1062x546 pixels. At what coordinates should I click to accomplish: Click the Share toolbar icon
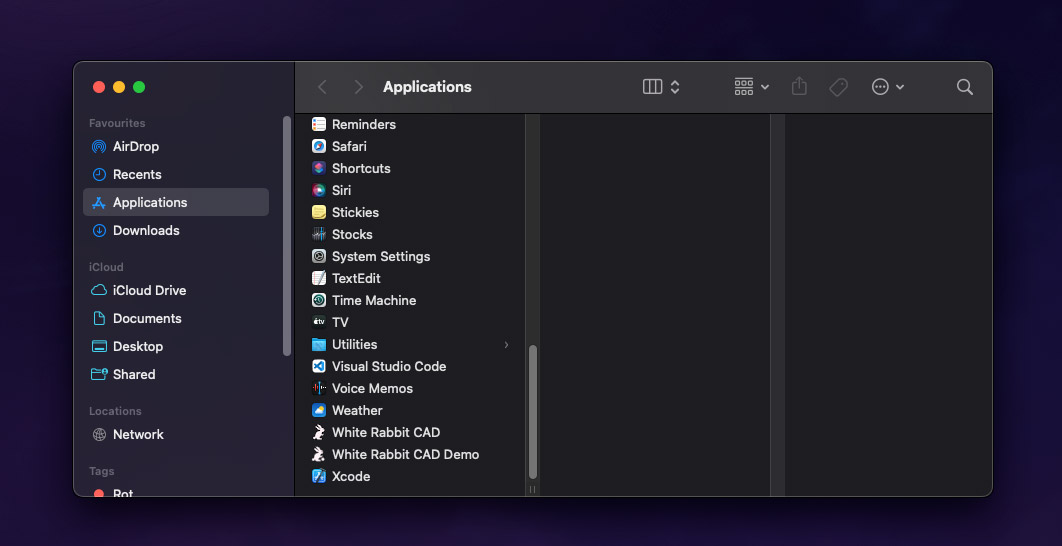(799, 86)
